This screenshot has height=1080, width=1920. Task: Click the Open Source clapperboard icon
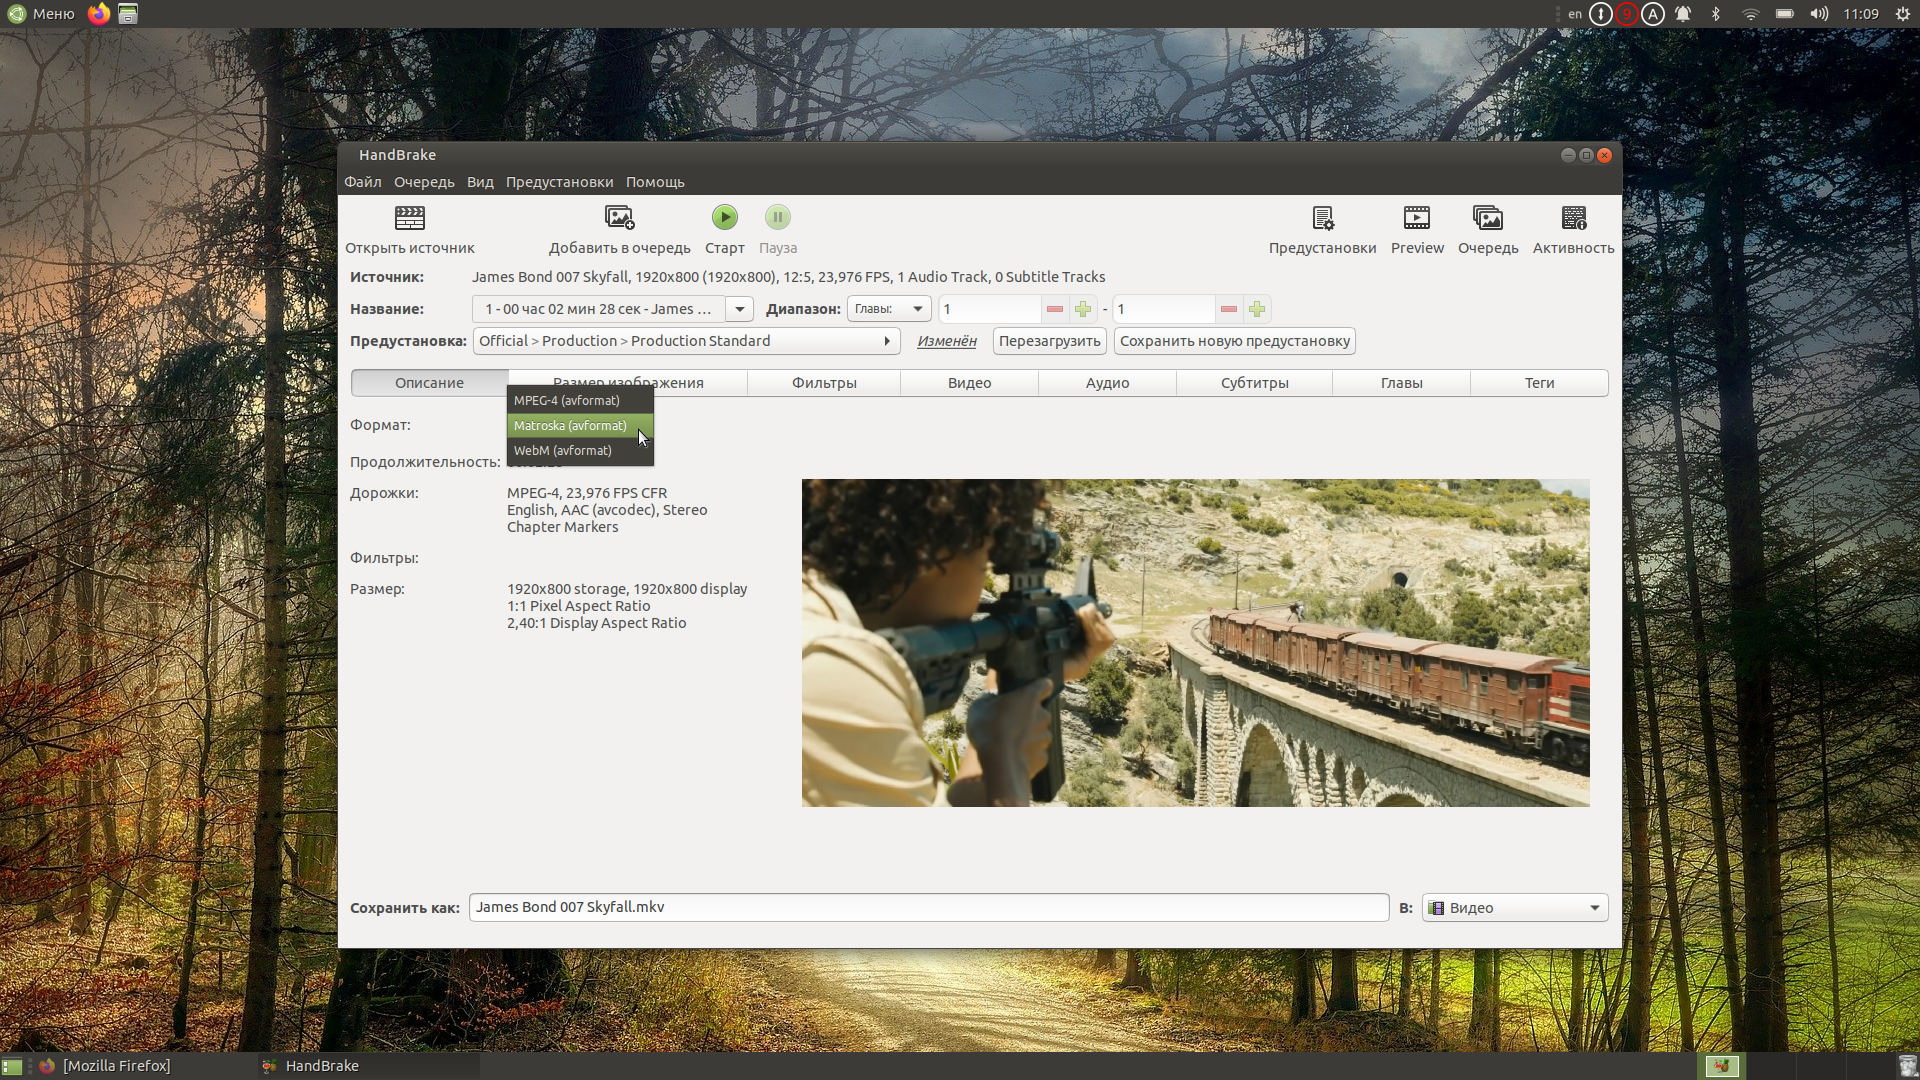tap(410, 217)
